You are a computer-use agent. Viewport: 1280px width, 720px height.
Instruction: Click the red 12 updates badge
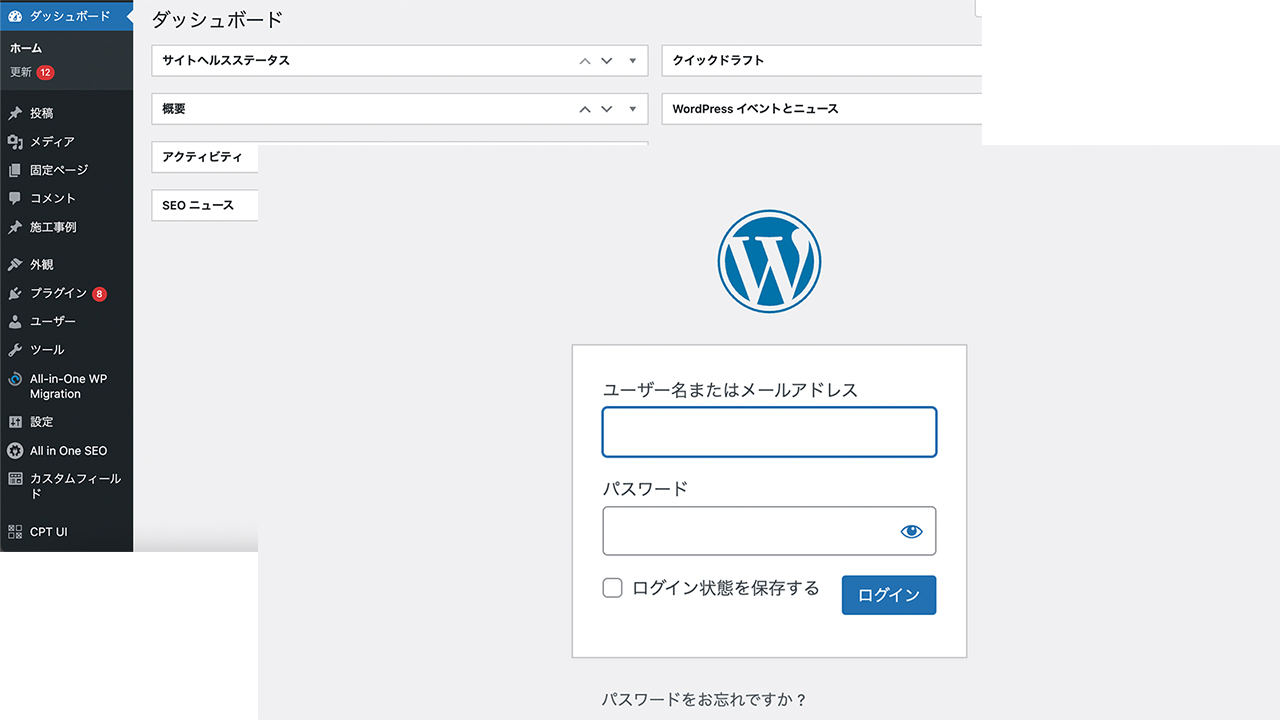click(45, 72)
